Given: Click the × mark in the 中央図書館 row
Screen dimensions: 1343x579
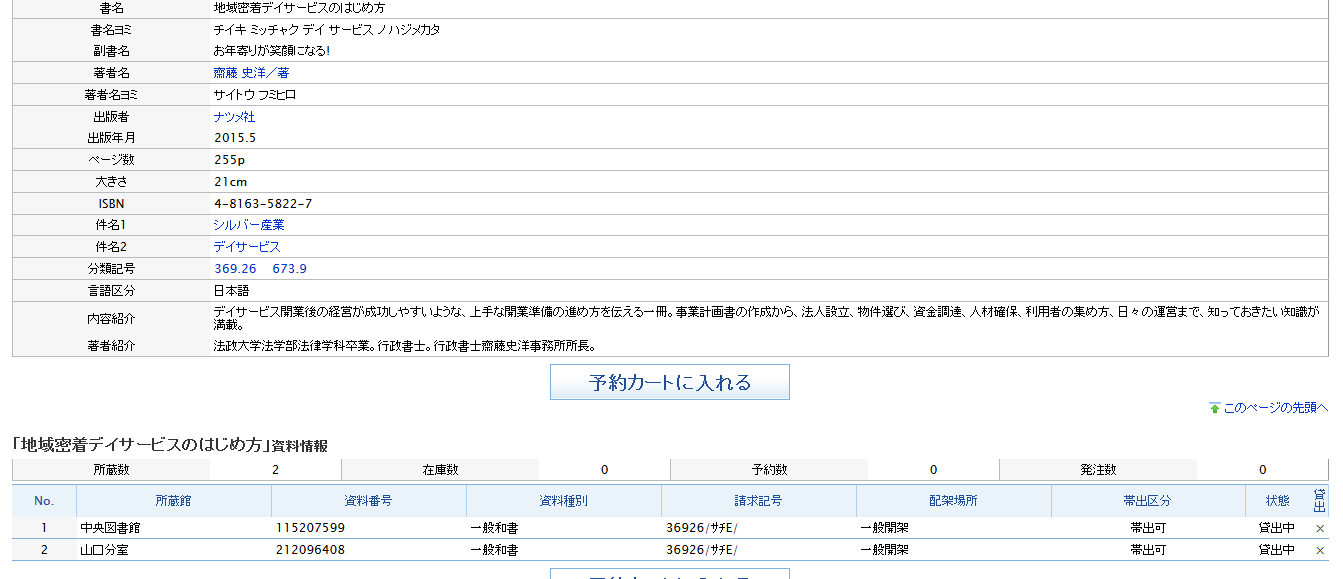Looking at the screenshot, I should click(1319, 529).
